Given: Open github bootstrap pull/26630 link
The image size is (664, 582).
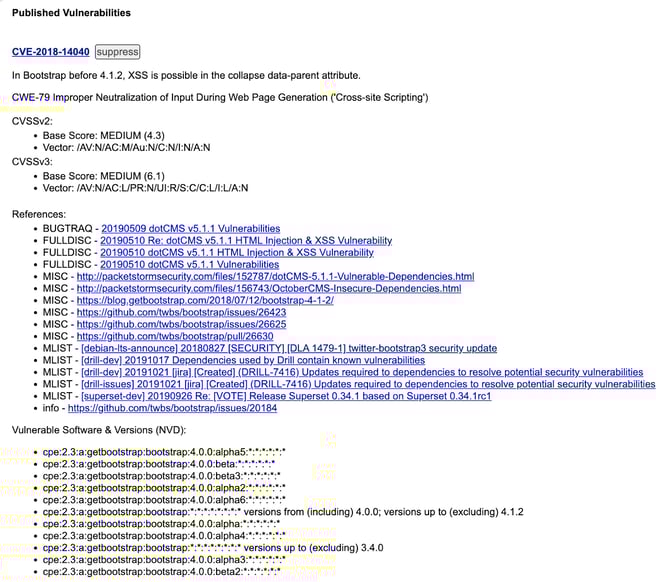Looking at the screenshot, I should coord(175,336).
